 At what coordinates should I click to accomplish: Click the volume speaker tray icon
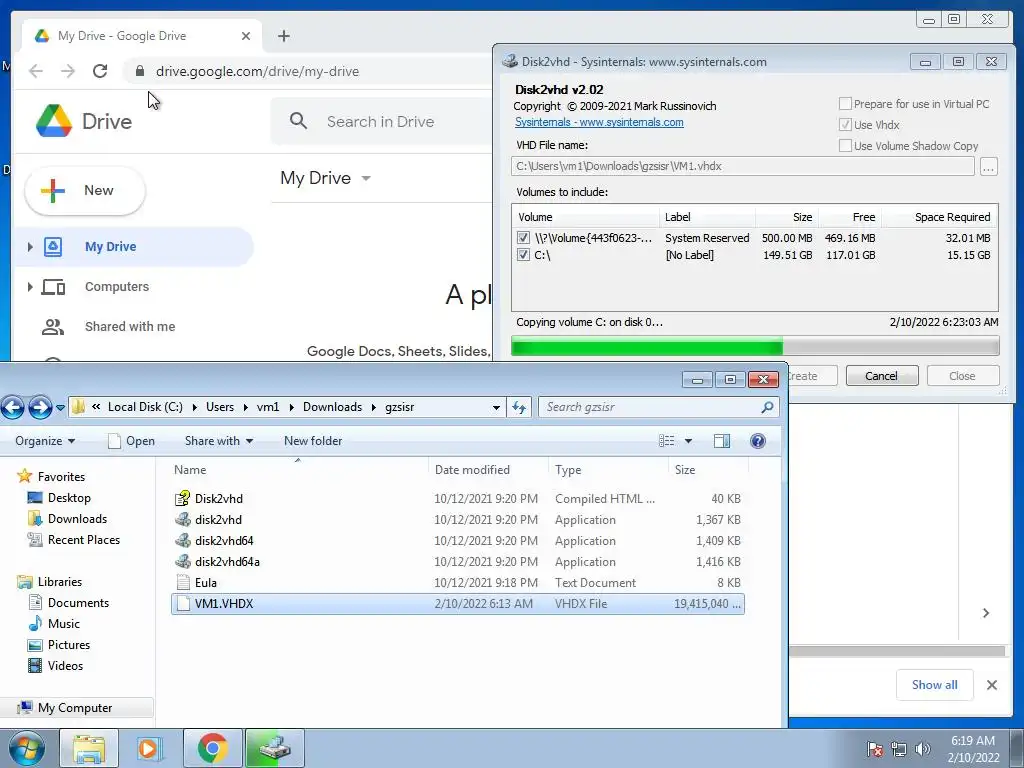click(922, 749)
